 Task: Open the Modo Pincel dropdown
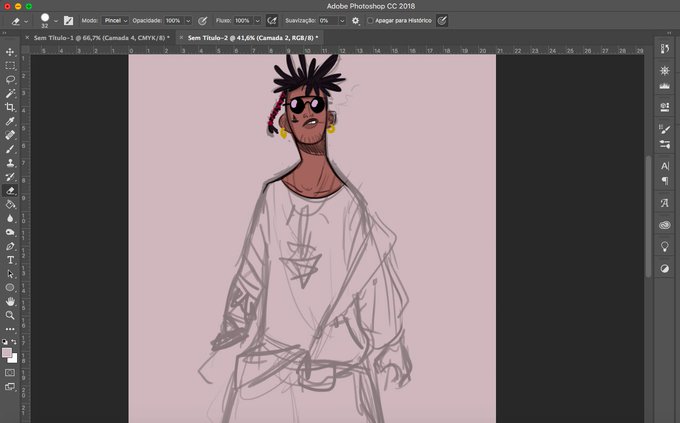click(115, 20)
